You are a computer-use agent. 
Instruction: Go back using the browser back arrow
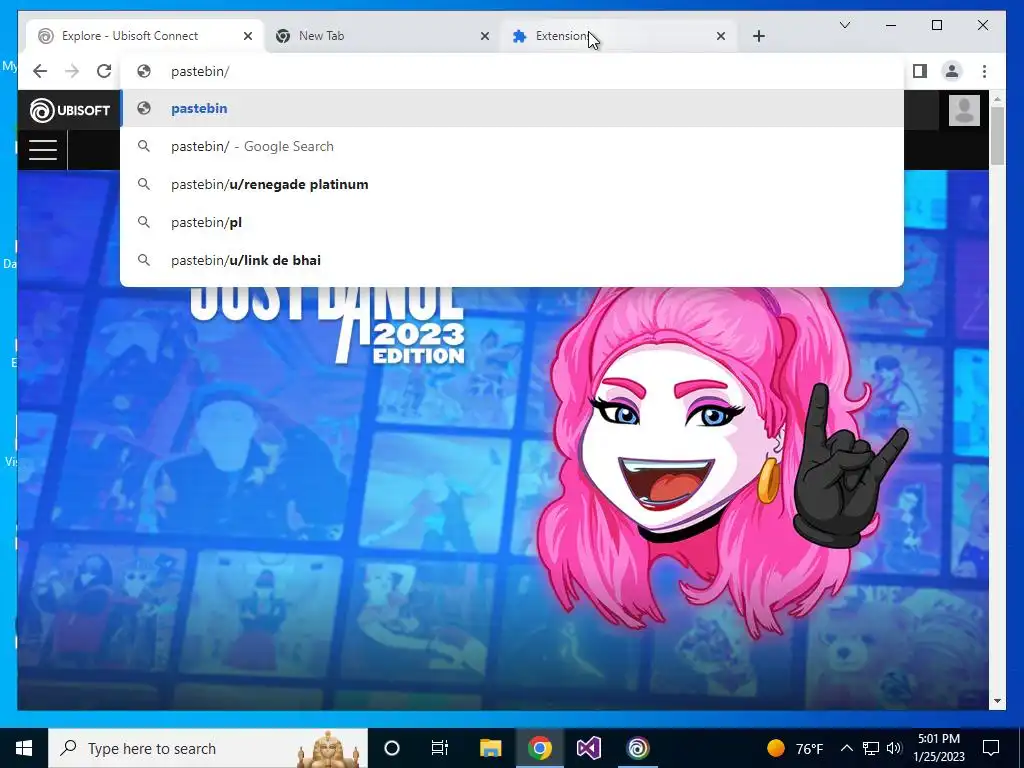click(x=40, y=71)
